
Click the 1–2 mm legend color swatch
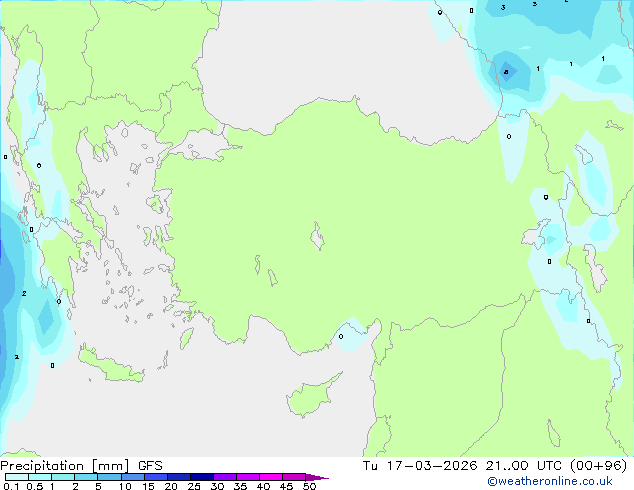click(x=63, y=477)
